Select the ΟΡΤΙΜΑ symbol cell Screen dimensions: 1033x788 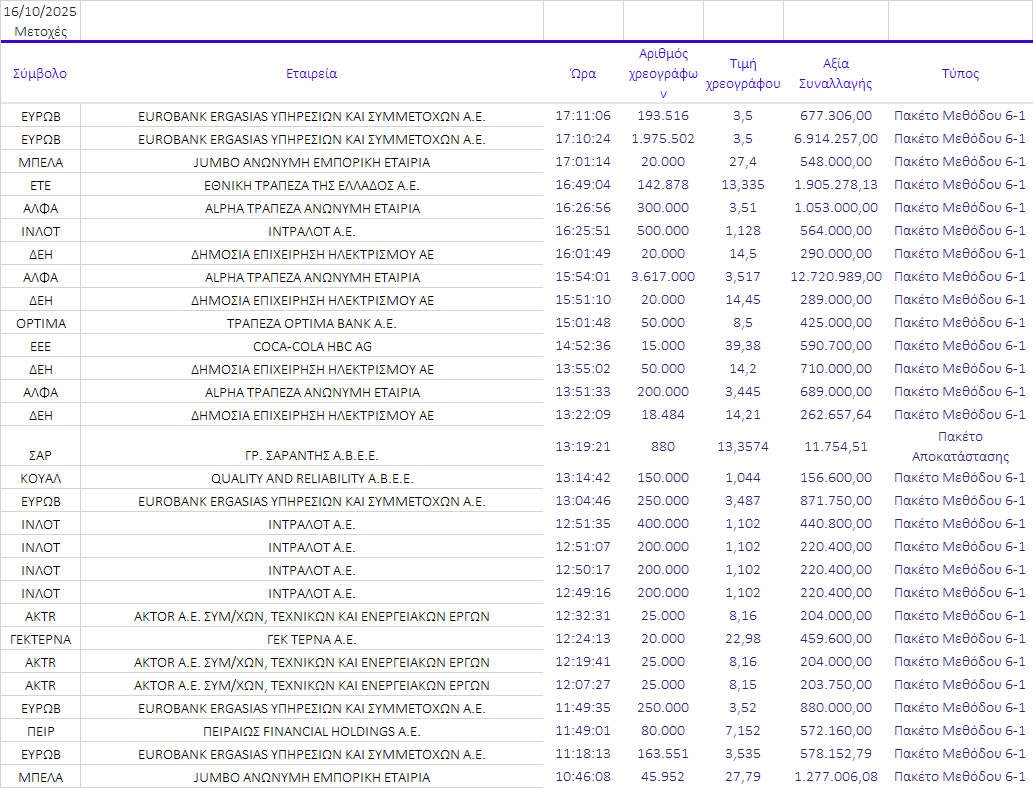point(40,323)
